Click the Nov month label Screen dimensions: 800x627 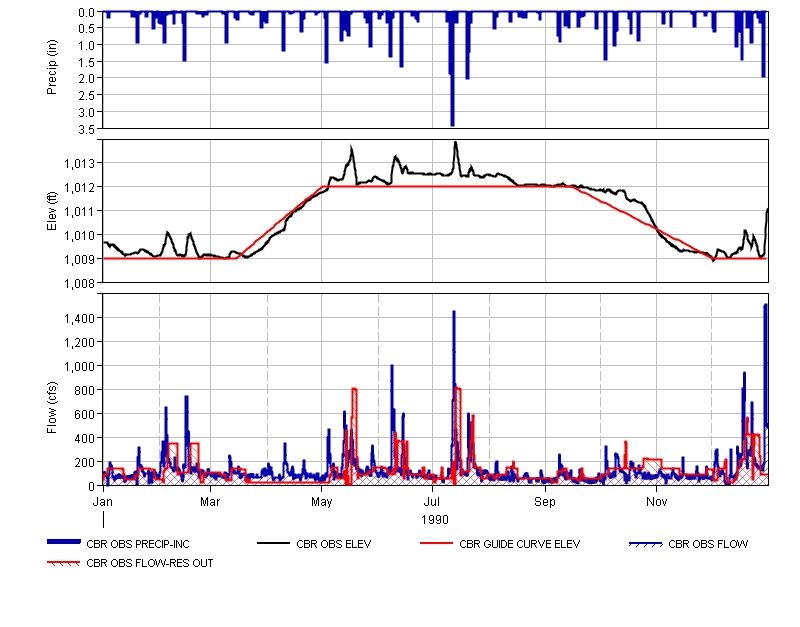(657, 502)
